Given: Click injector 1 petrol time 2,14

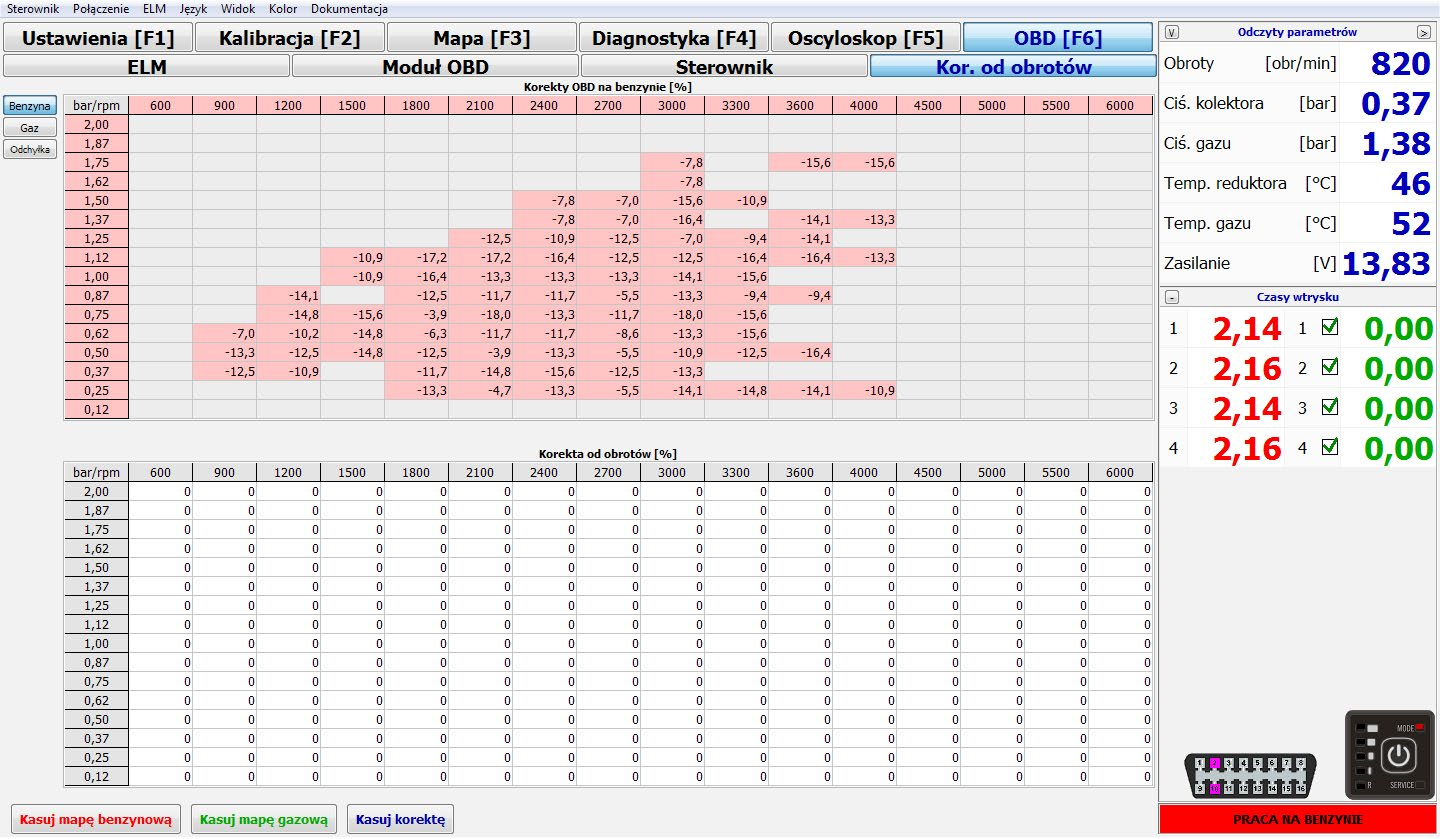Looking at the screenshot, I should click(x=1247, y=329).
